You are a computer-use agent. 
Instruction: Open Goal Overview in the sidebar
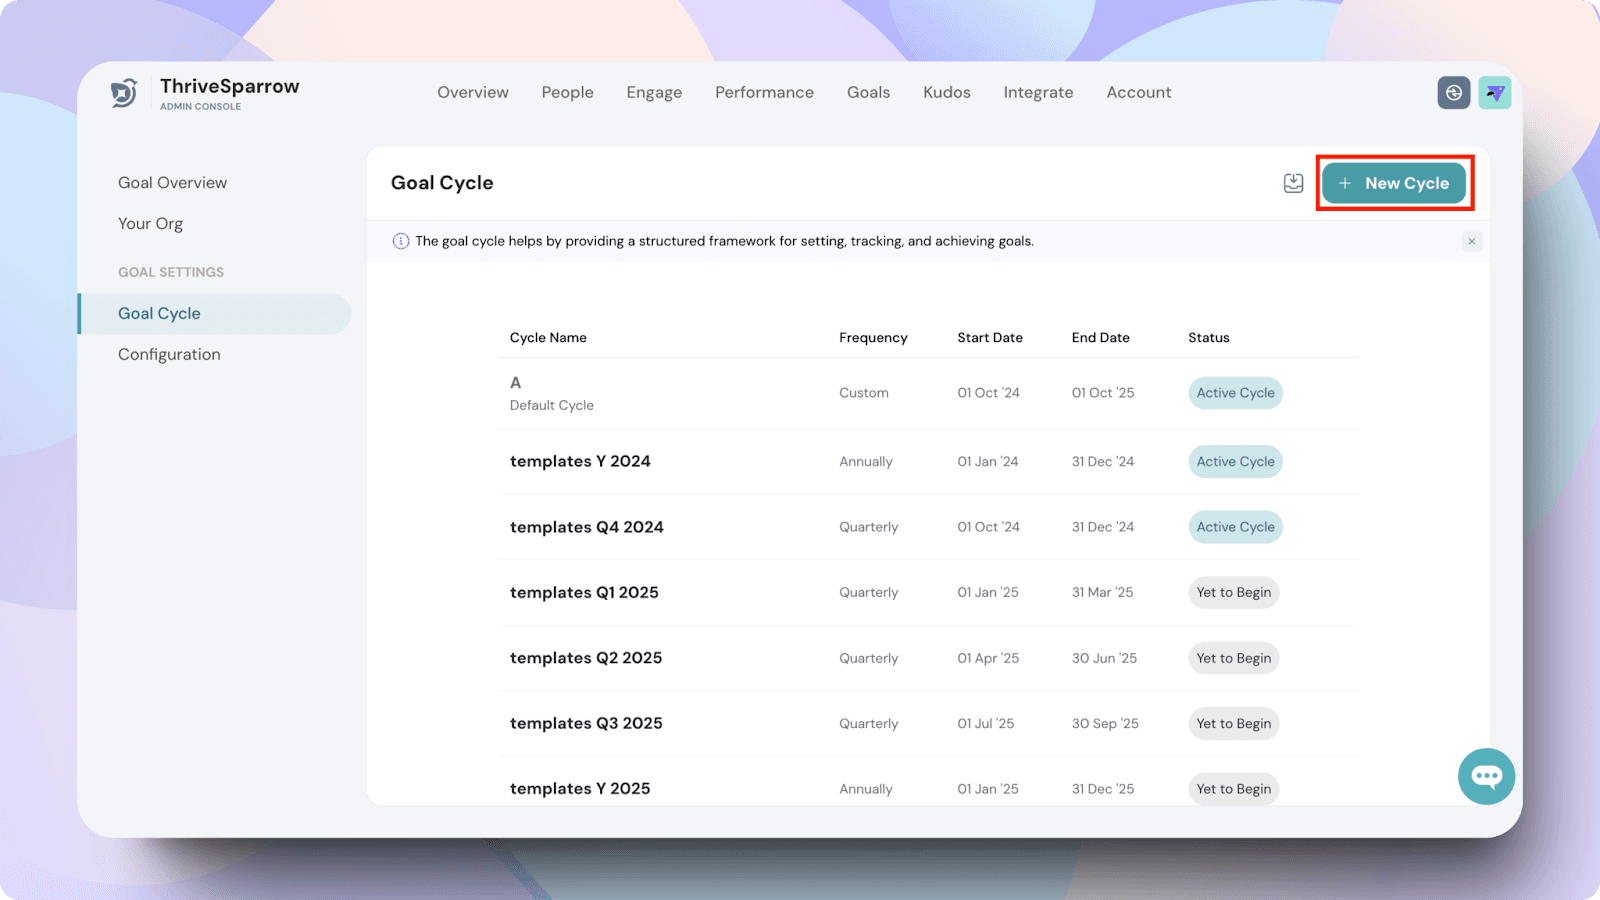coord(172,183)
